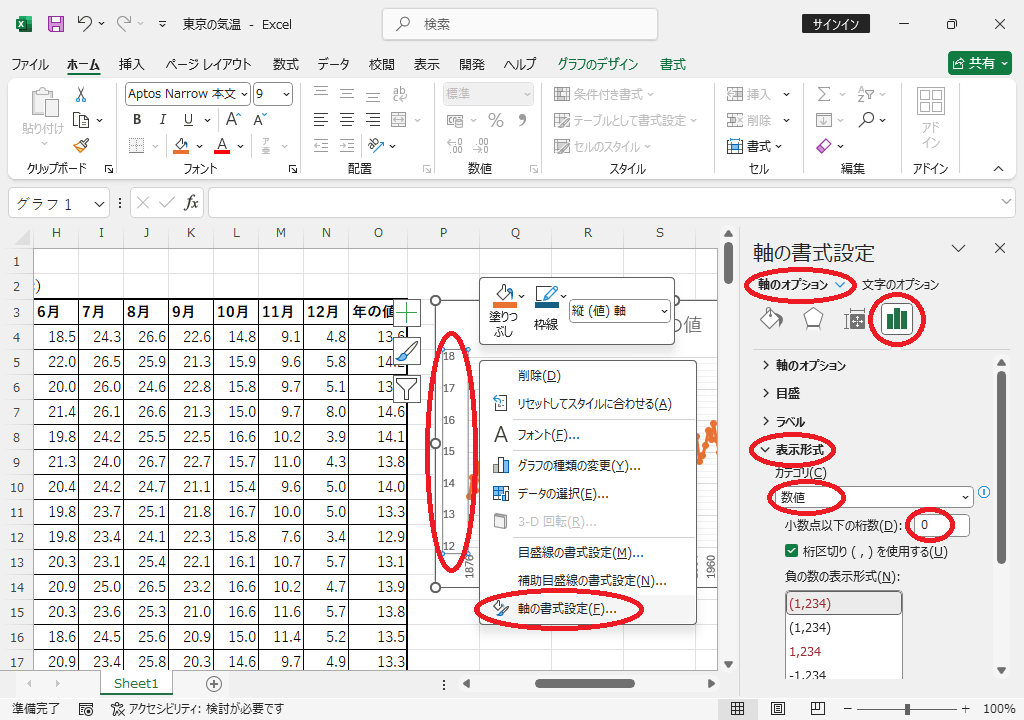Click the 枠線 mini toolbar button
This screenshot has width=1024, height=720.
(x=547, y=308)
